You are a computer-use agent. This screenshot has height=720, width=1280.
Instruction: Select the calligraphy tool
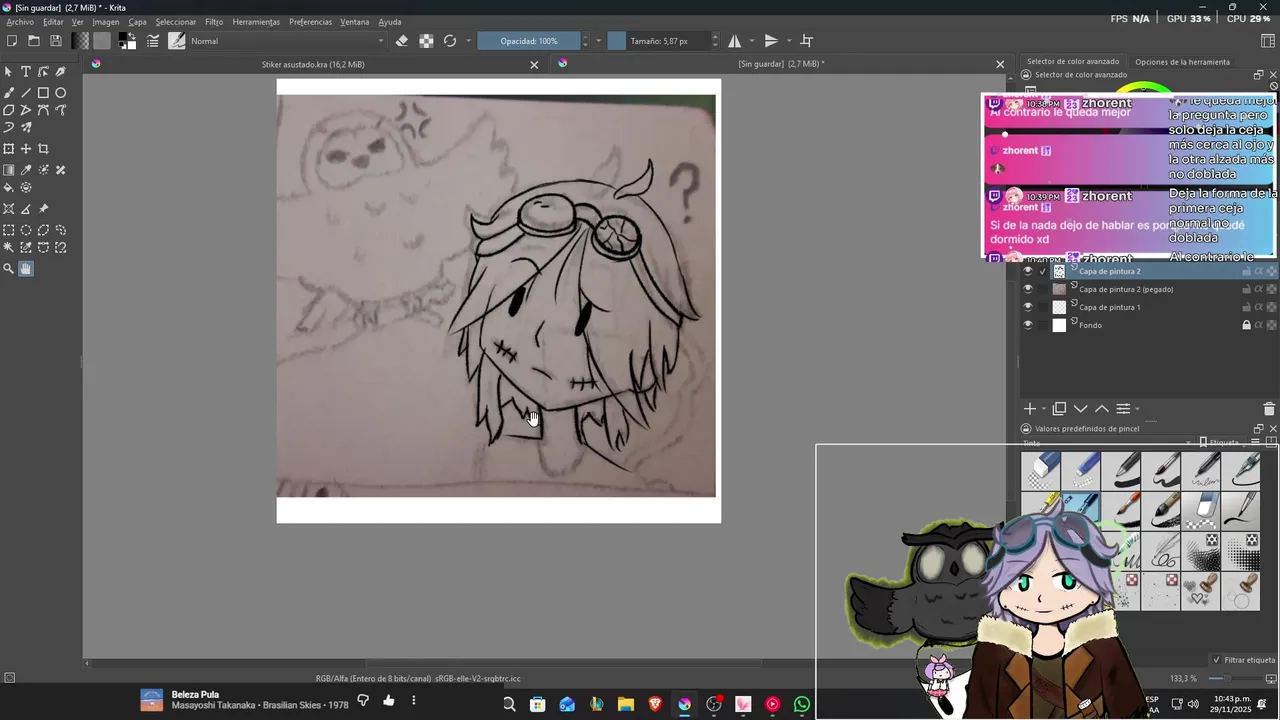[x=60, y=72]
